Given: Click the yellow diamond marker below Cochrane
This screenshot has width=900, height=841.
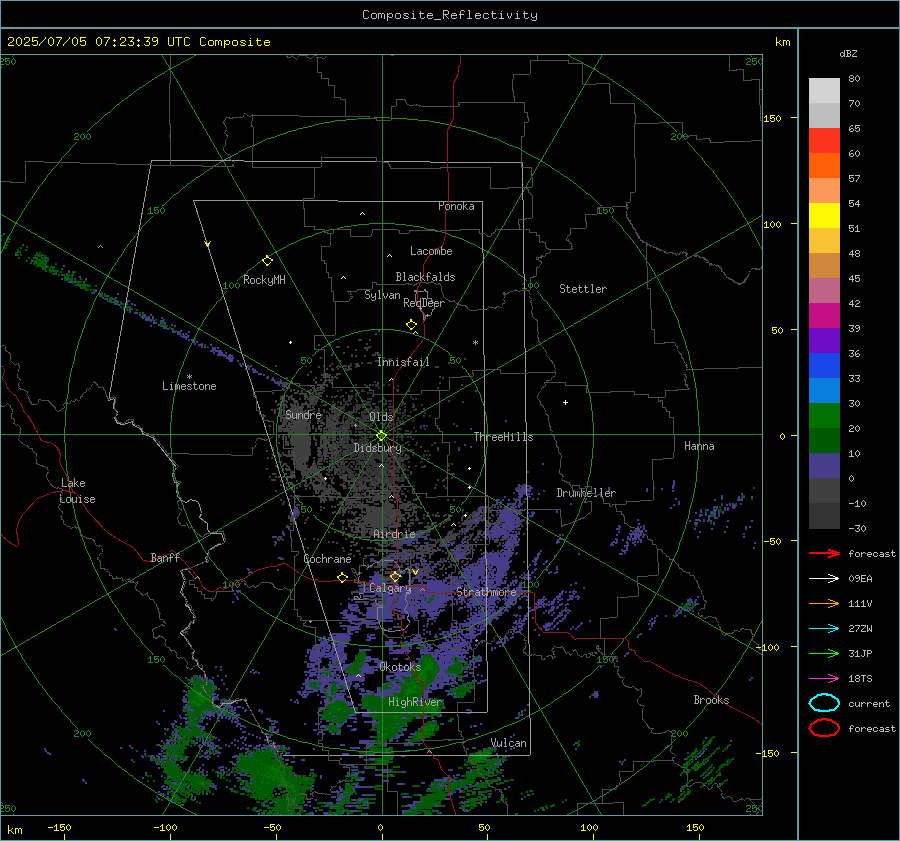Looking at the screenshot, I should [x=343, y=577].
